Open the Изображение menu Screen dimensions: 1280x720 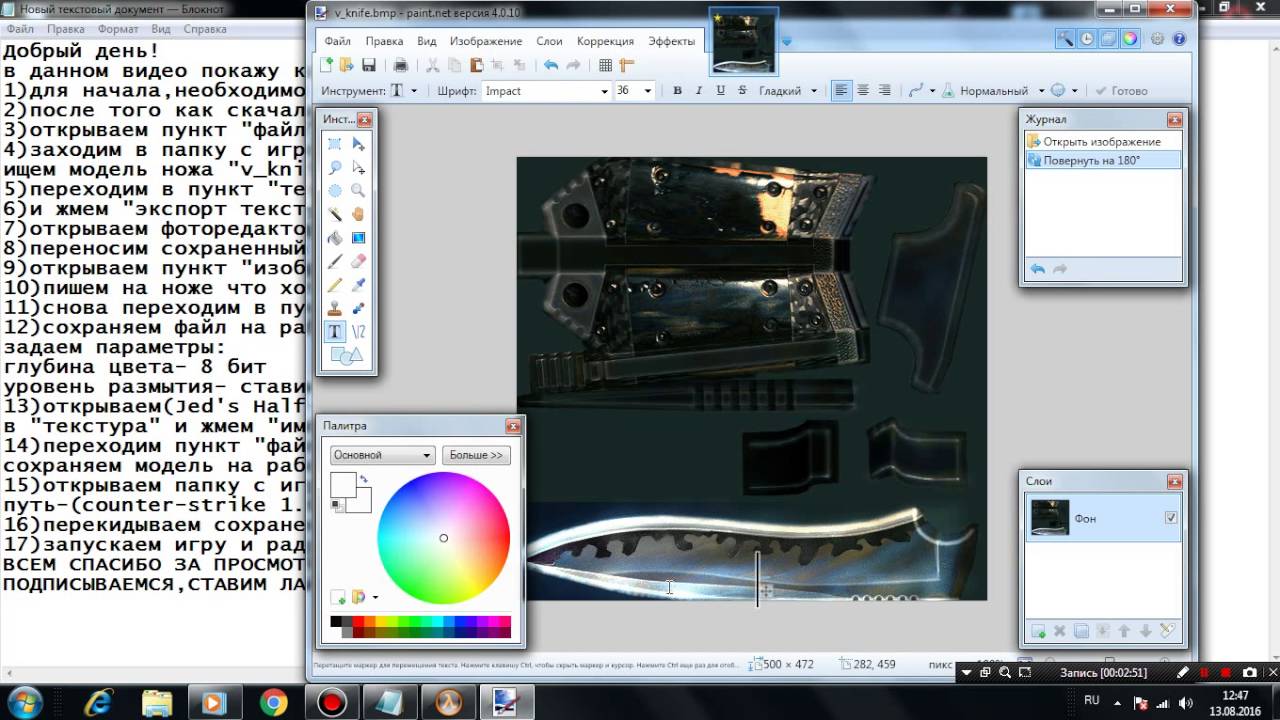[x=486, y=41]
